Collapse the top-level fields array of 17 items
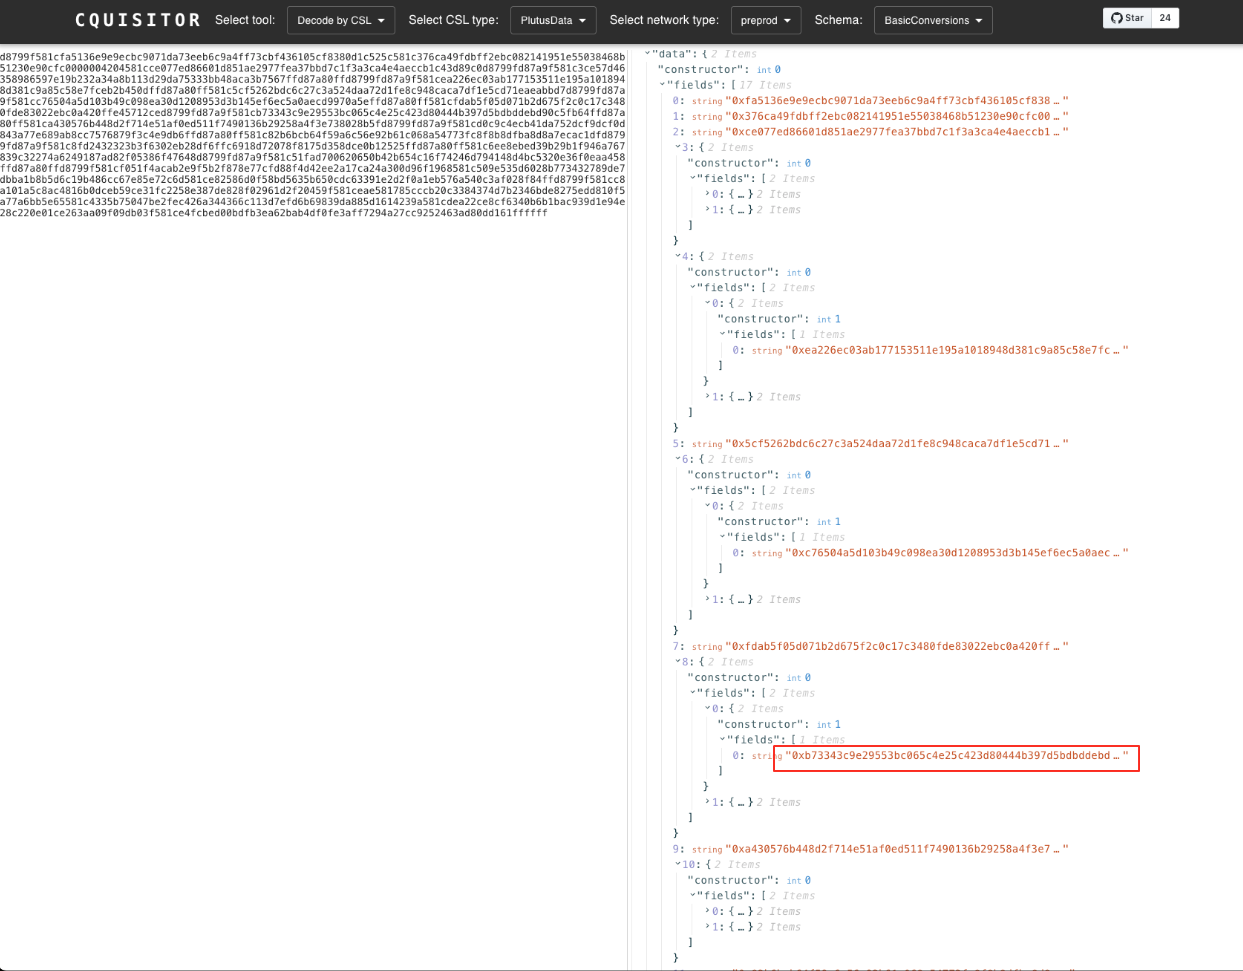1243x971 pixels. (663, 85)
